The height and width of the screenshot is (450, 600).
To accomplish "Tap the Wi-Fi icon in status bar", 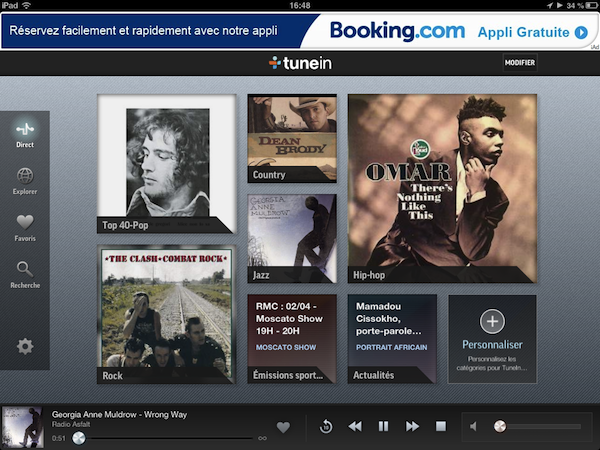I will (x=26, y=5).
